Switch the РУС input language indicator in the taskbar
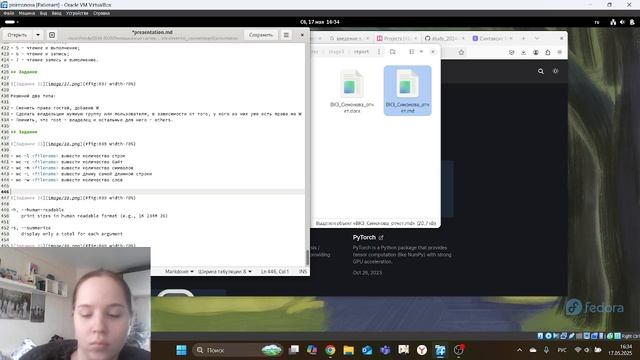Screen dimensions: 640x360 click(562, 350)
